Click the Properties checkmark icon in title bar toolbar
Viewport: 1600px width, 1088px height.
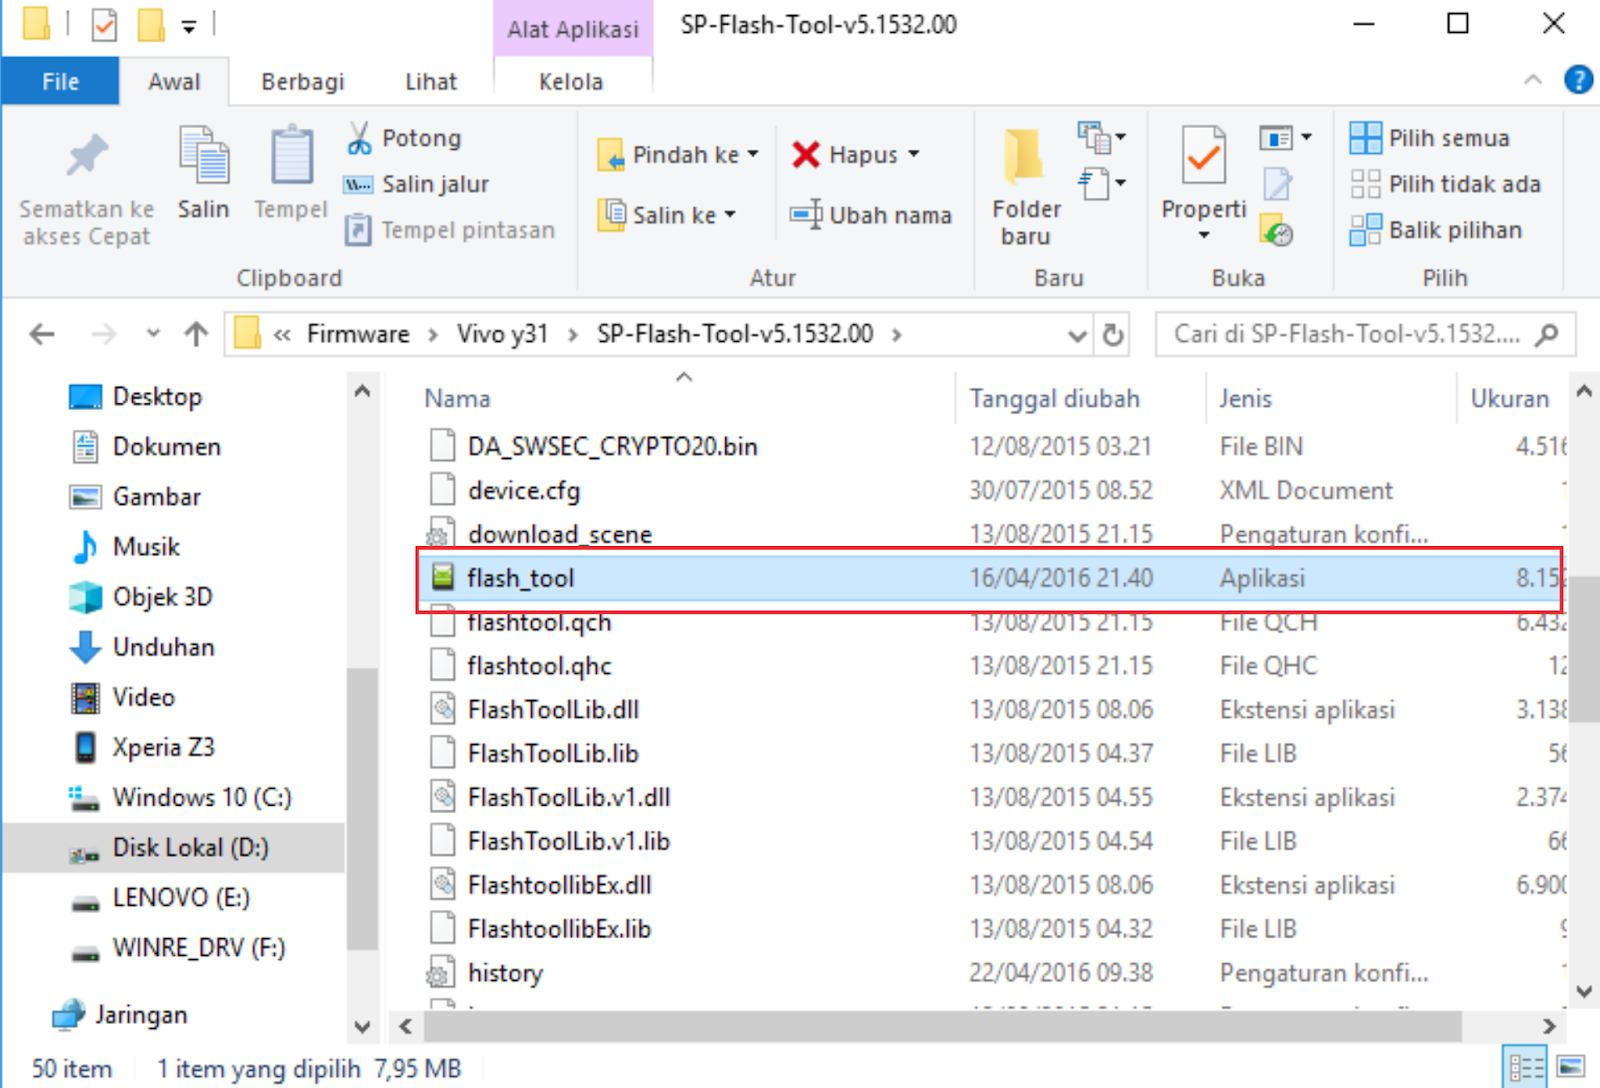tap(104, 24)
